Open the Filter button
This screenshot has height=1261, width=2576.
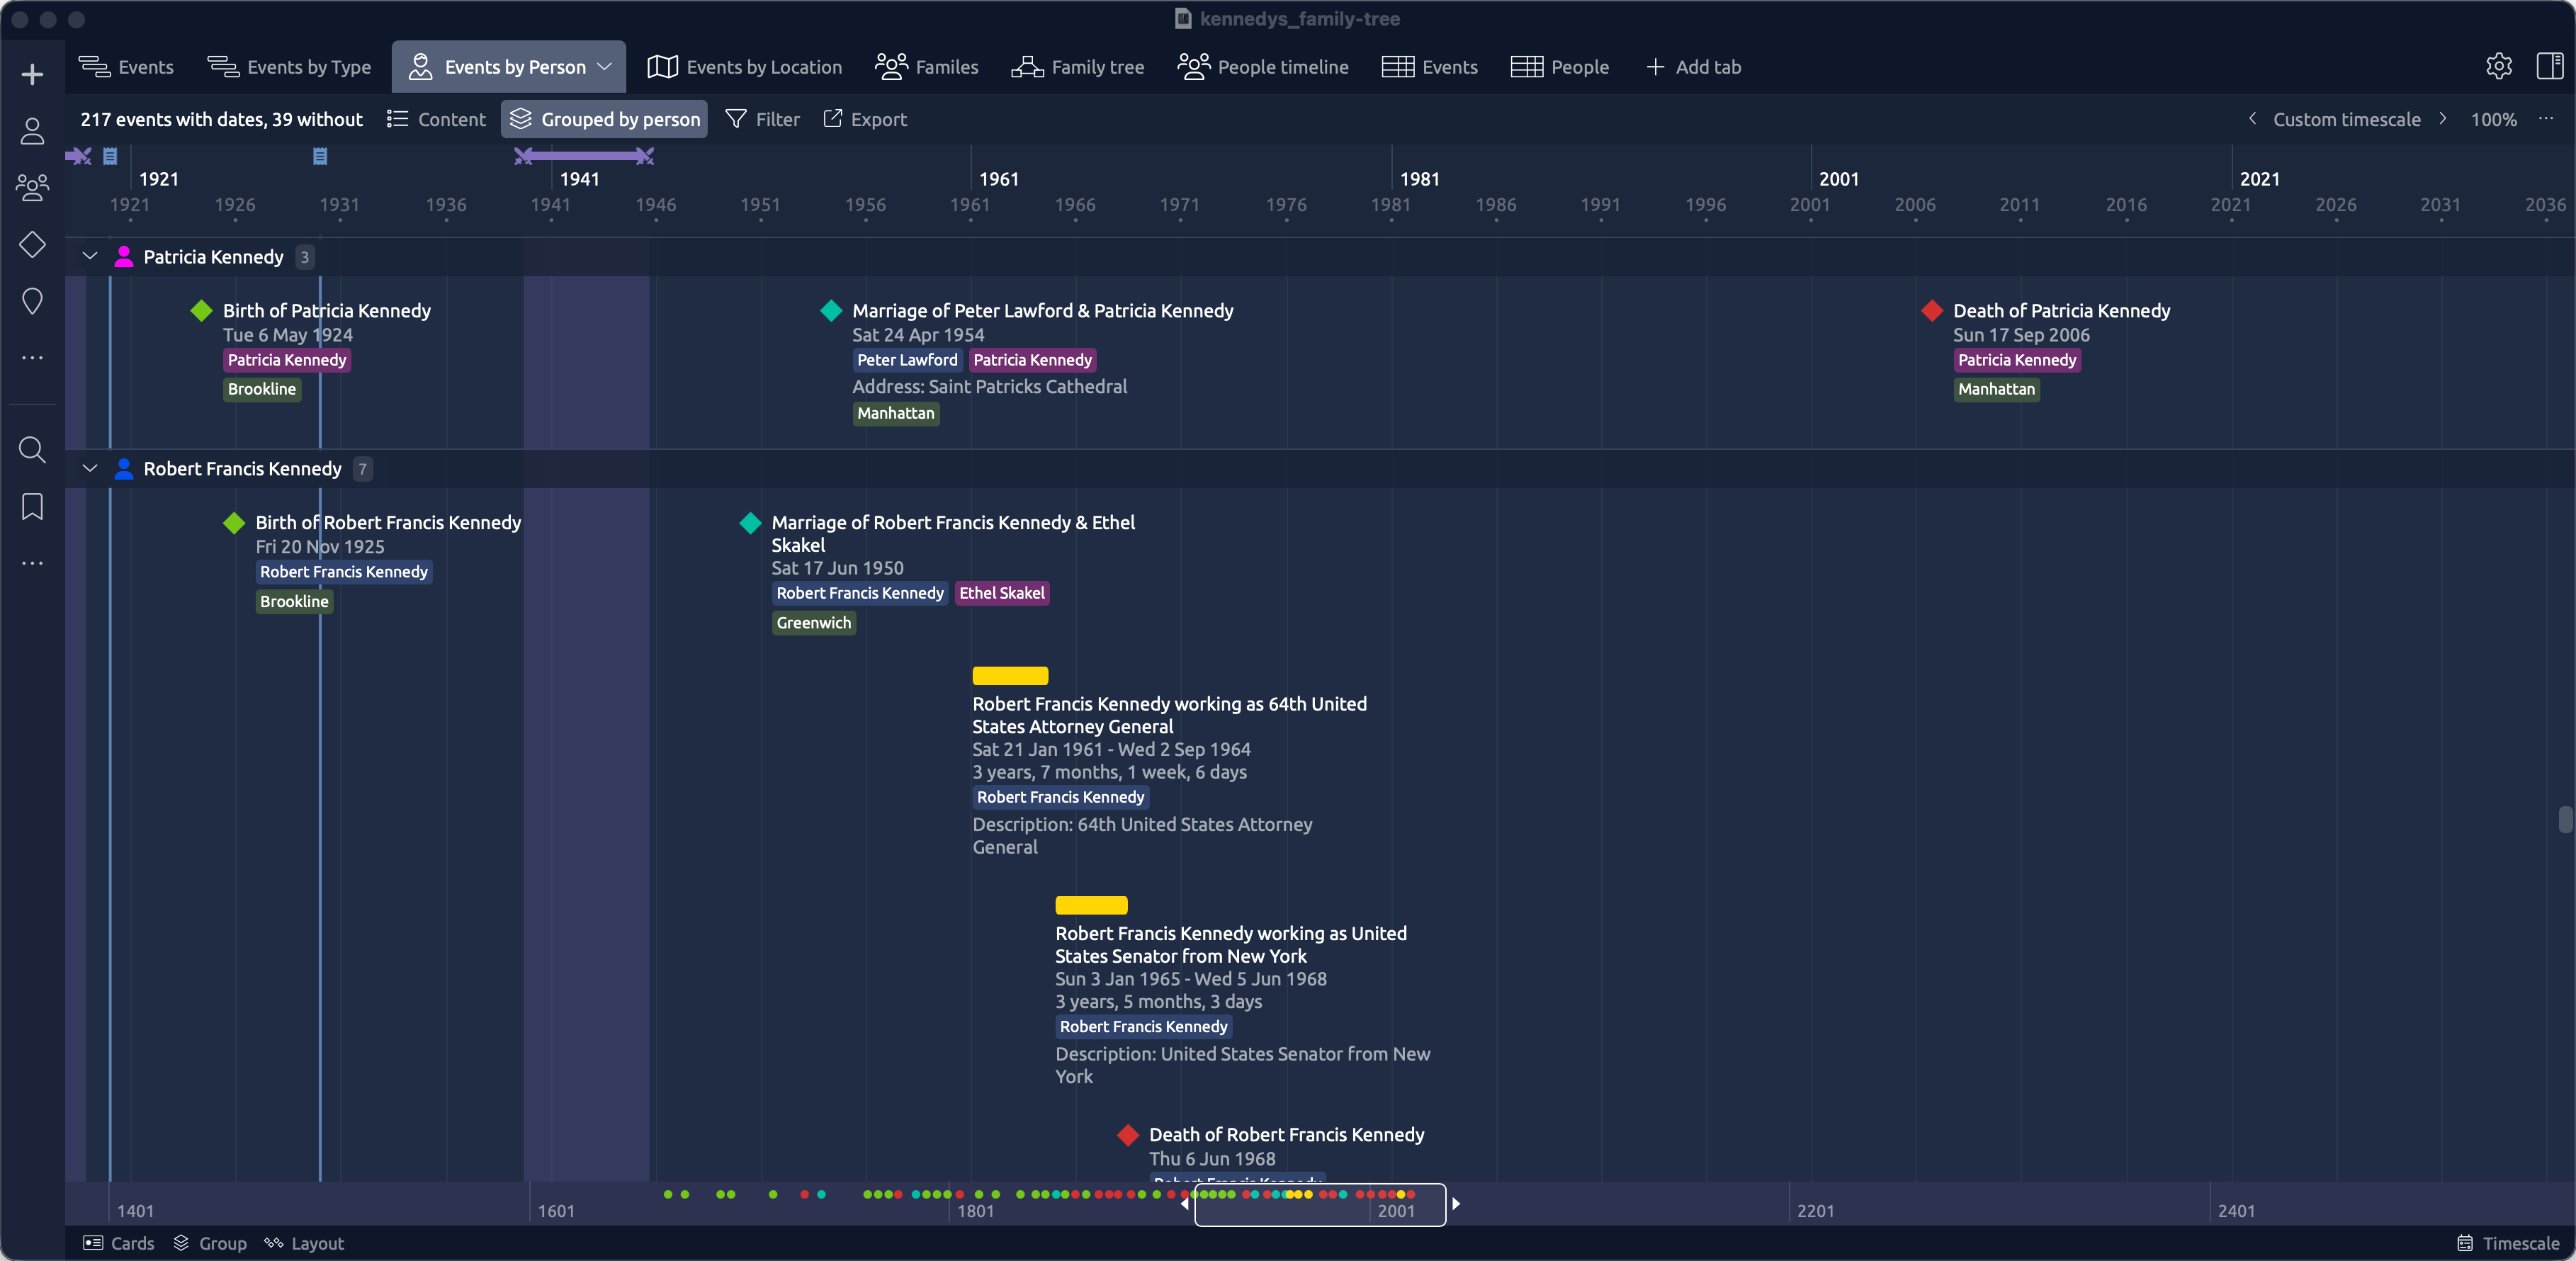(x=762, y=119)
